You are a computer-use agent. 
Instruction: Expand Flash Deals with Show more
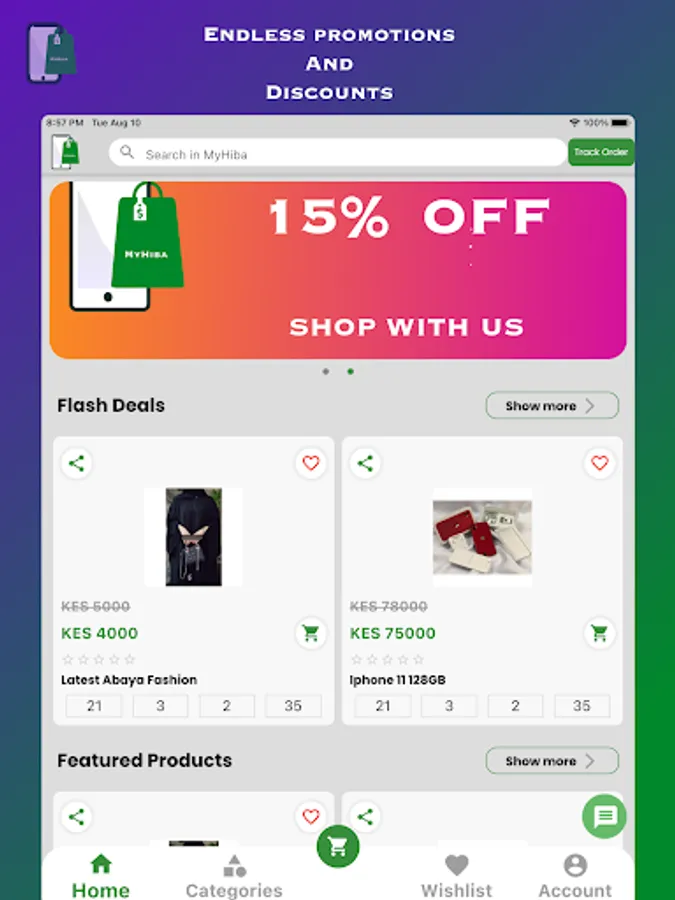click(x=552, y=406)
